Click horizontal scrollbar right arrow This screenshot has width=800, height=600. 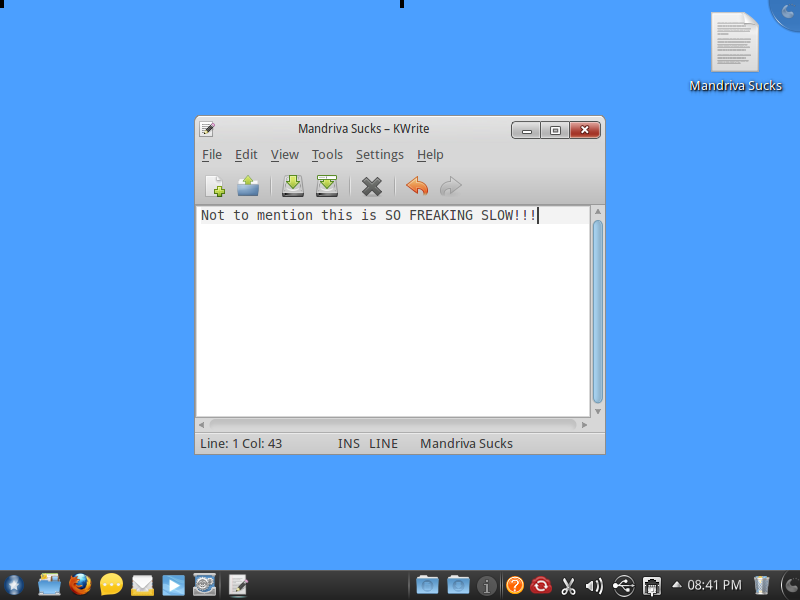pyautogui.click(x=584, y=424)
